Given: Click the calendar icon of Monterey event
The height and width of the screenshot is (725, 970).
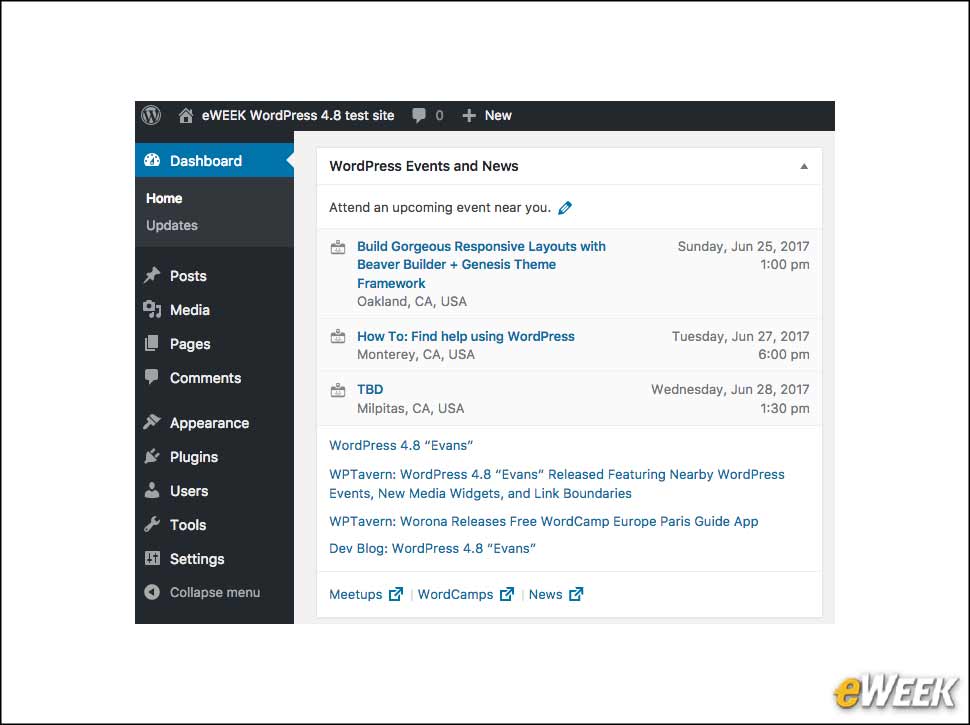Looking at the screenshot, I should 338,337.
